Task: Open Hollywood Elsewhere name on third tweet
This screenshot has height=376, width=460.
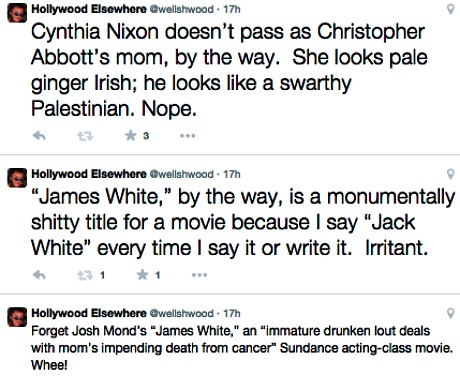Action: coord(89,313)
